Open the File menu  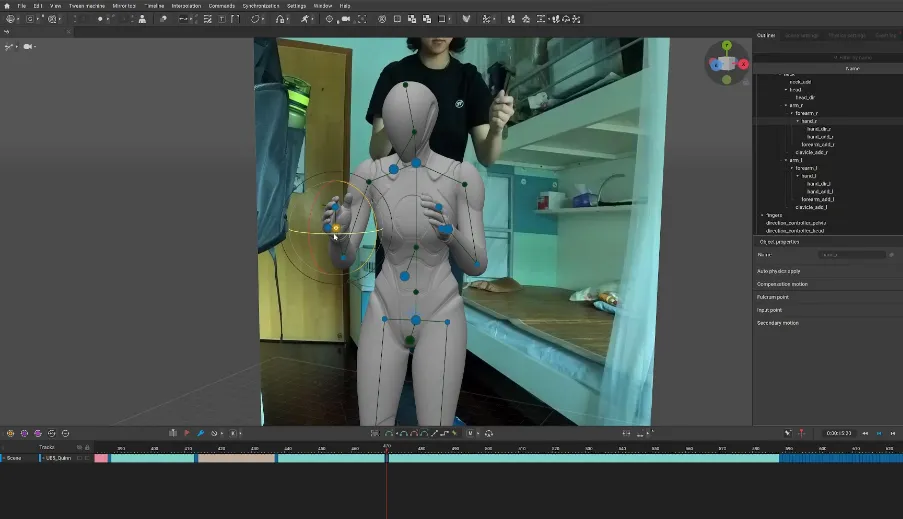pos(22,6)
